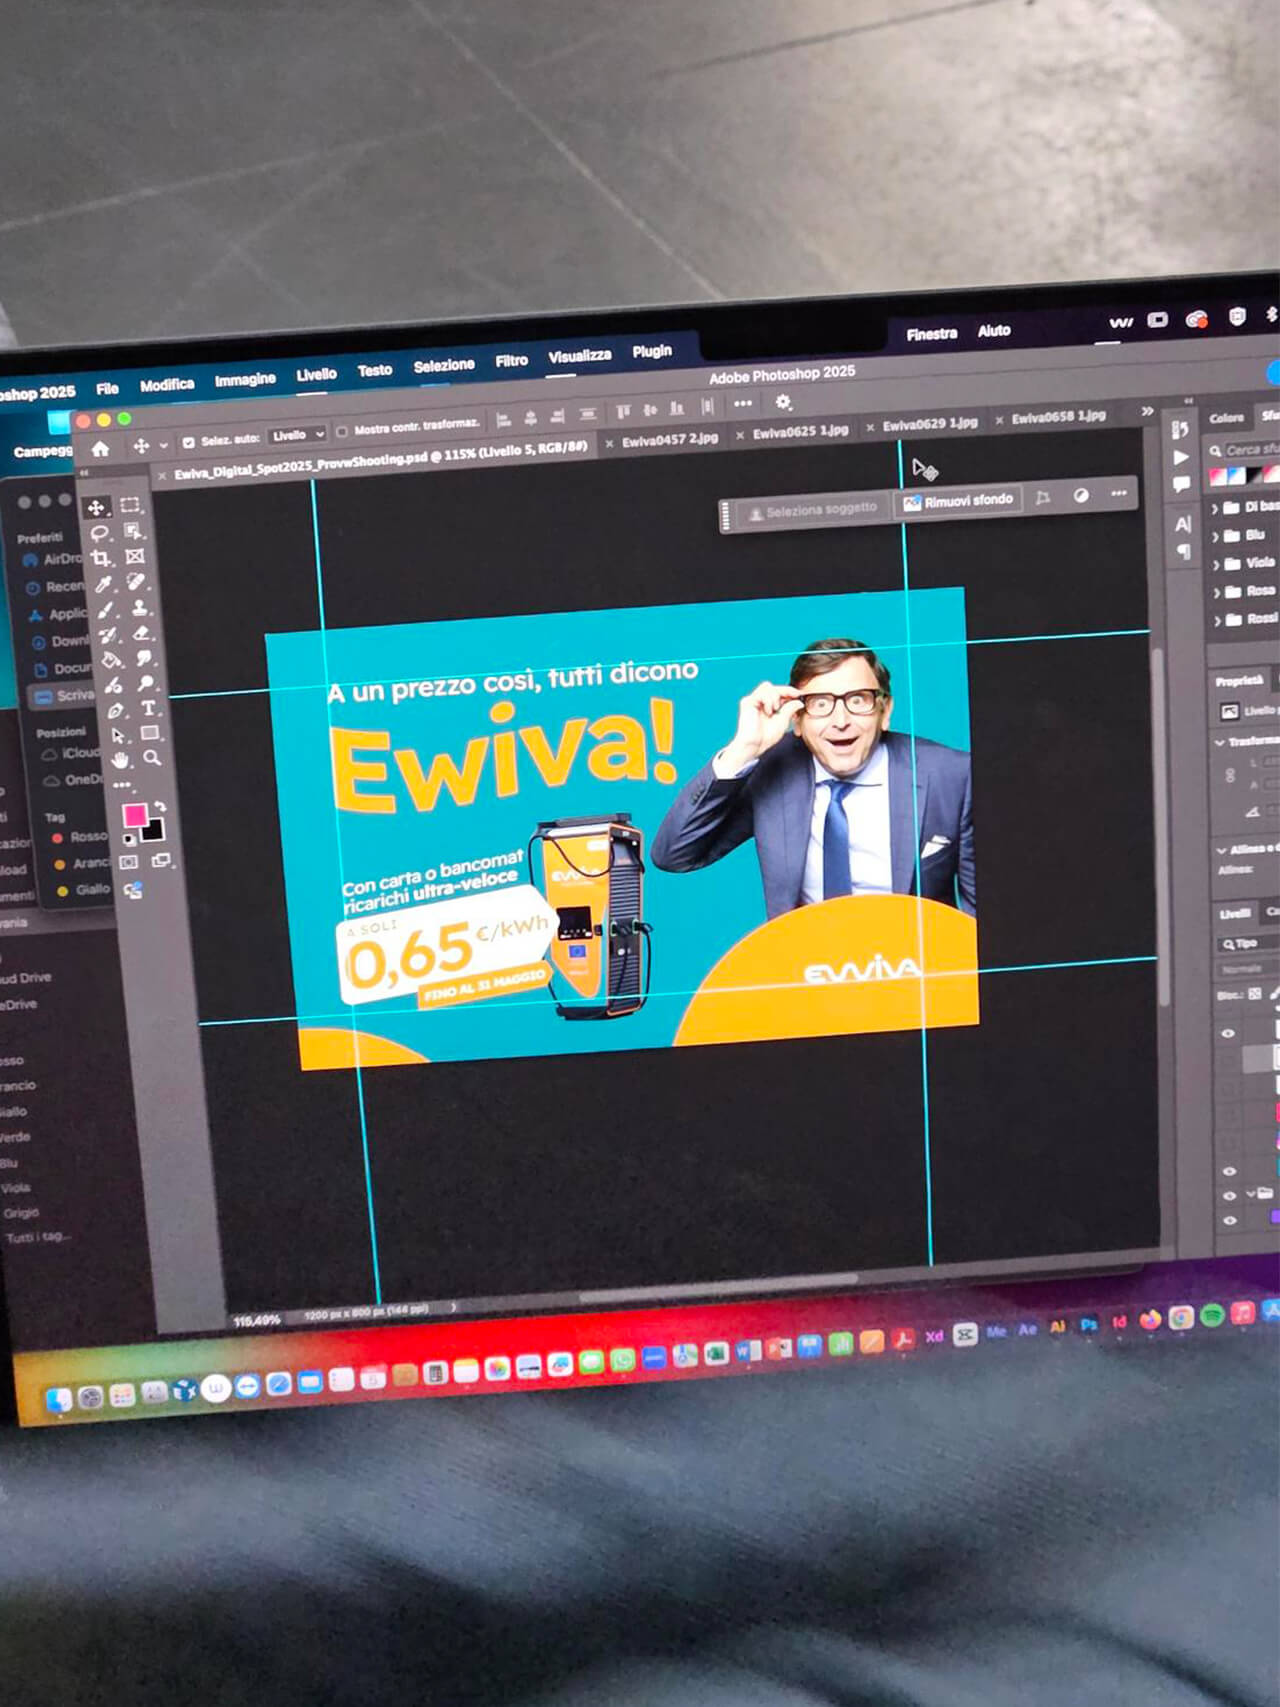Select the Clone Stamp tool
Viewport: 1280px width, 1707px height.
pyautogui.click(x=140, y=608)
